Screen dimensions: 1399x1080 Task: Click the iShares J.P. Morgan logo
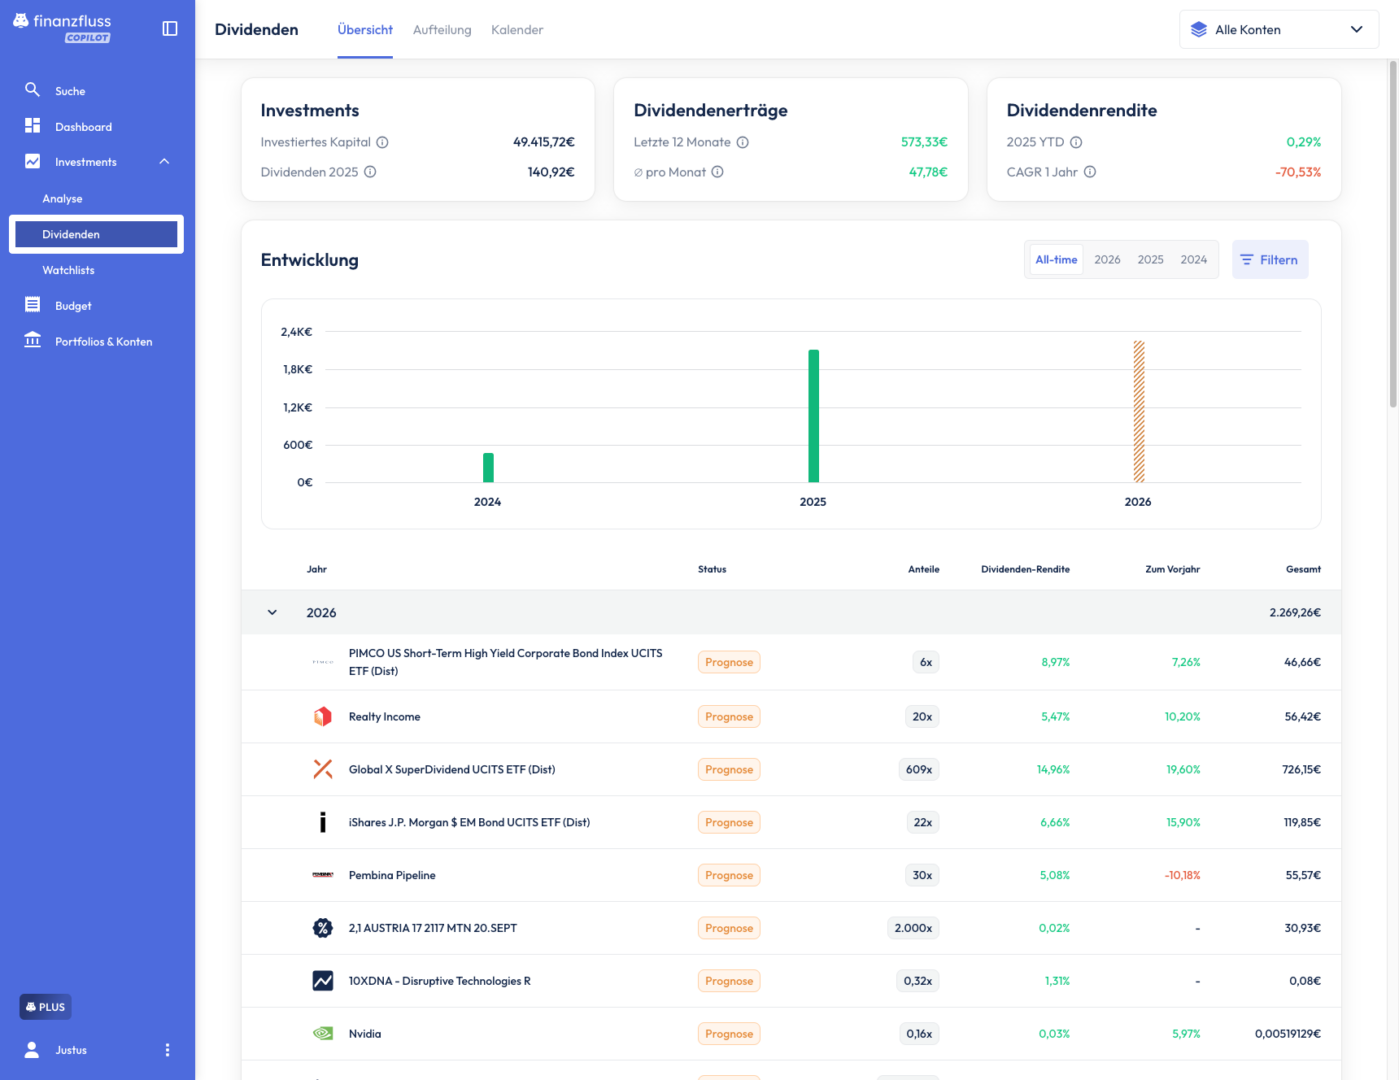point(322,822)
